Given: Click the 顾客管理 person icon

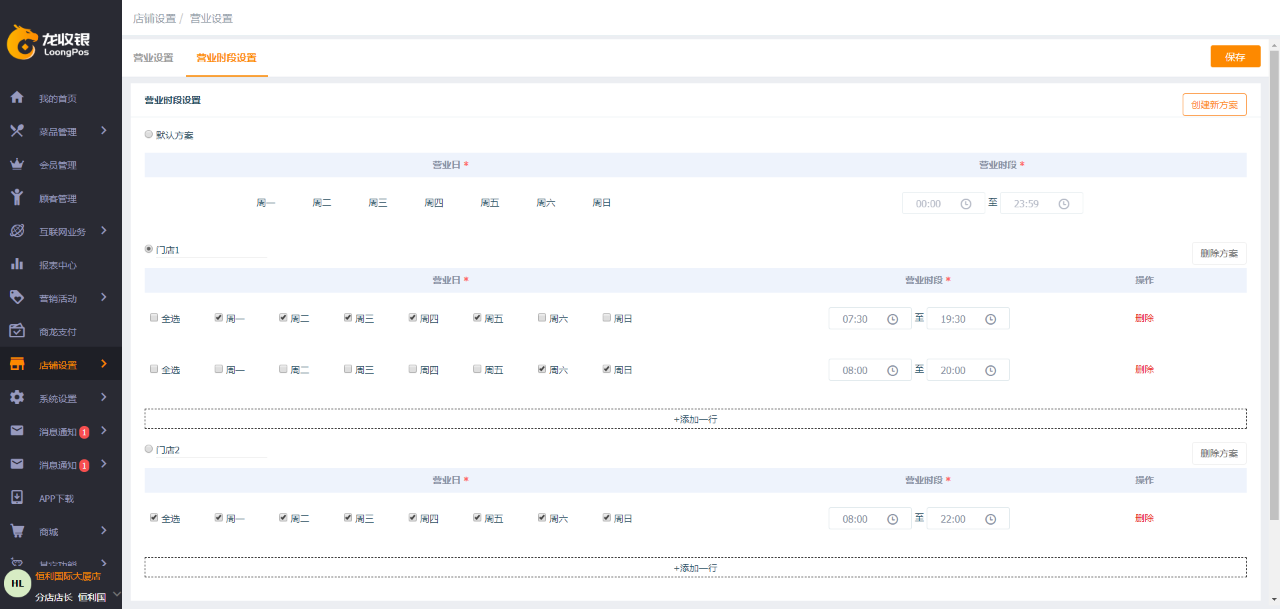Looking at the screenshot, I should coord(17,198).
